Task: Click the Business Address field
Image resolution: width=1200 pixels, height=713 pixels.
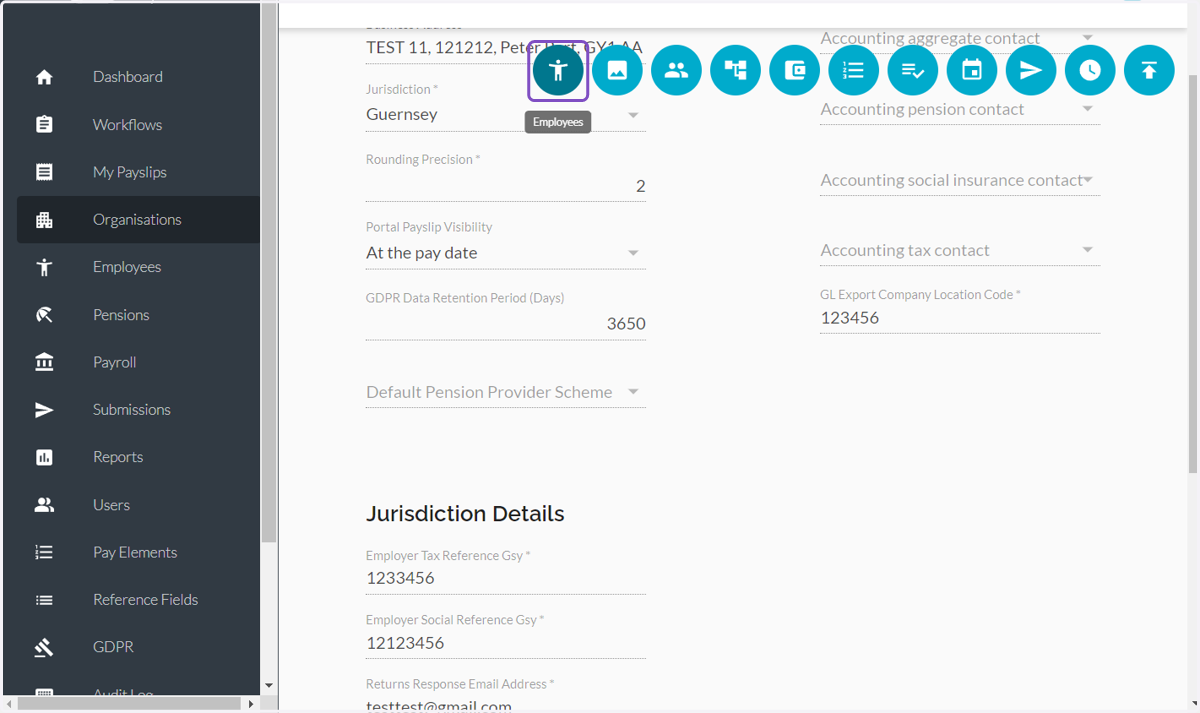Action: [x=505, y=47]
